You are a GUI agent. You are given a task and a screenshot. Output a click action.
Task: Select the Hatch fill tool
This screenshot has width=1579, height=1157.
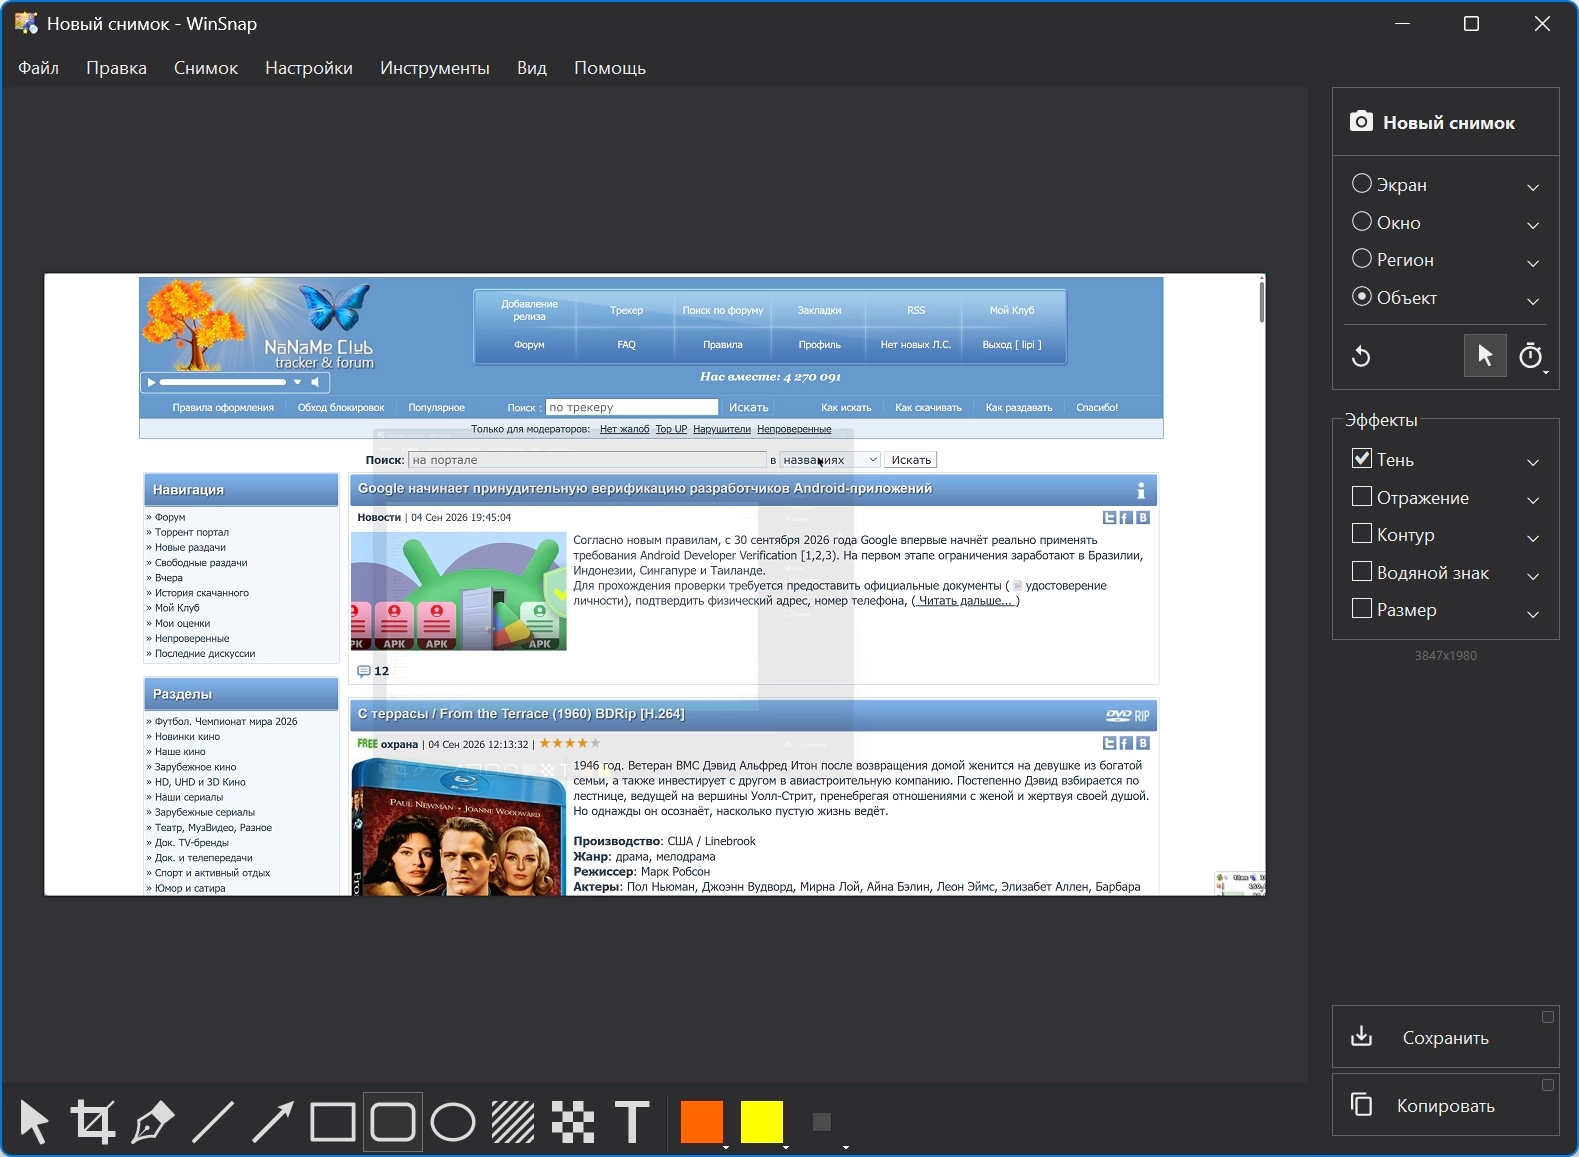513,1122
